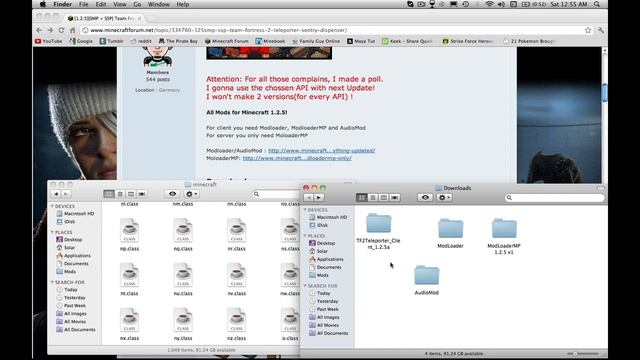
Task: Switch minecraft window to icon view
Action: tap(109, 194)
